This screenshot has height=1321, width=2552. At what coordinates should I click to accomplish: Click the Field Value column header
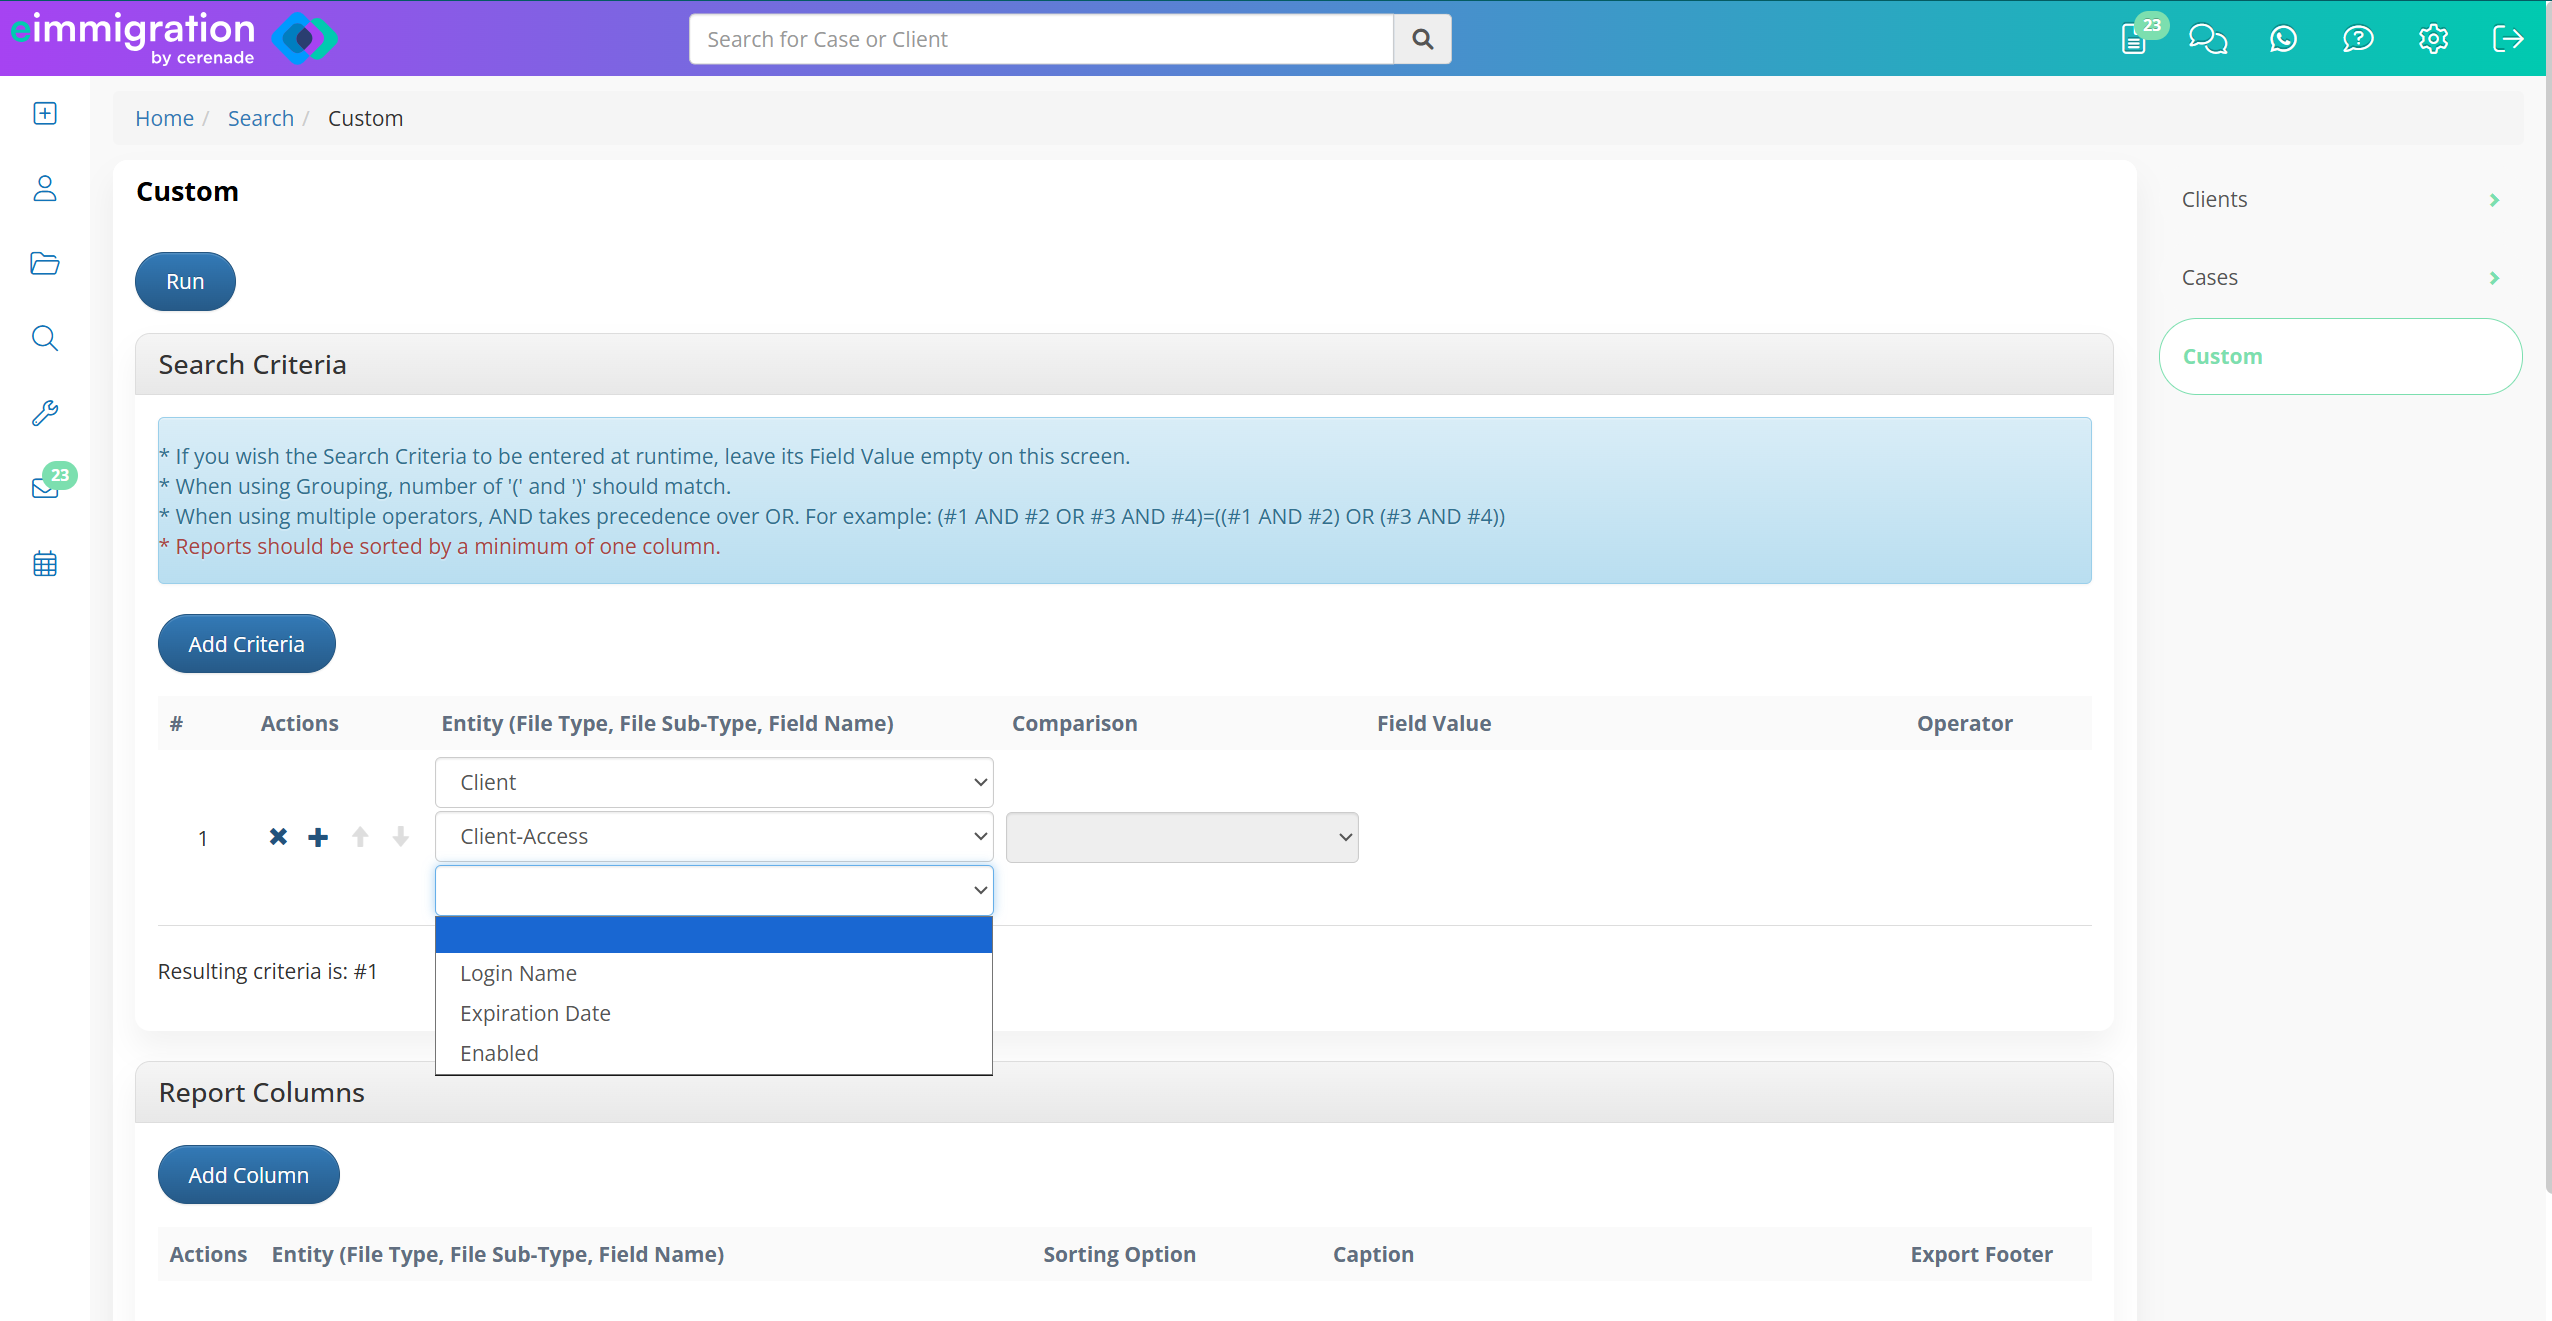click(1433, 723)
